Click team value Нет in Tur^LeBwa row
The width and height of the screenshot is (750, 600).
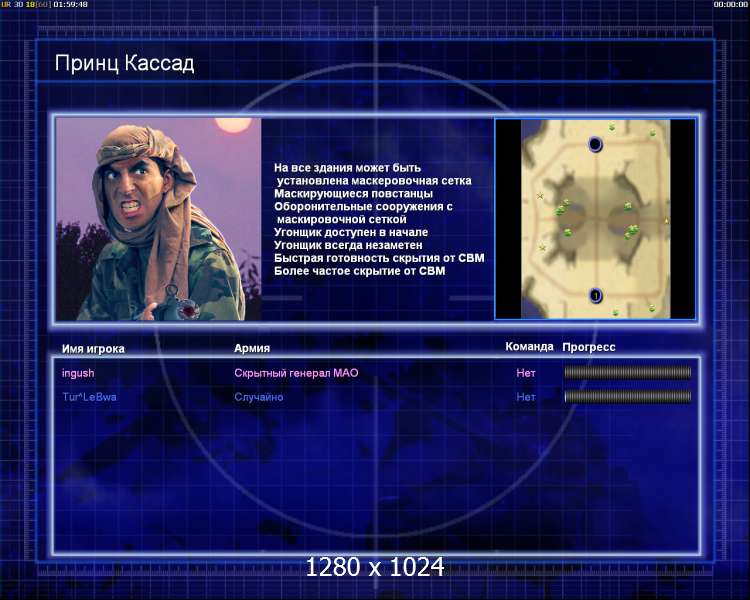526,397
